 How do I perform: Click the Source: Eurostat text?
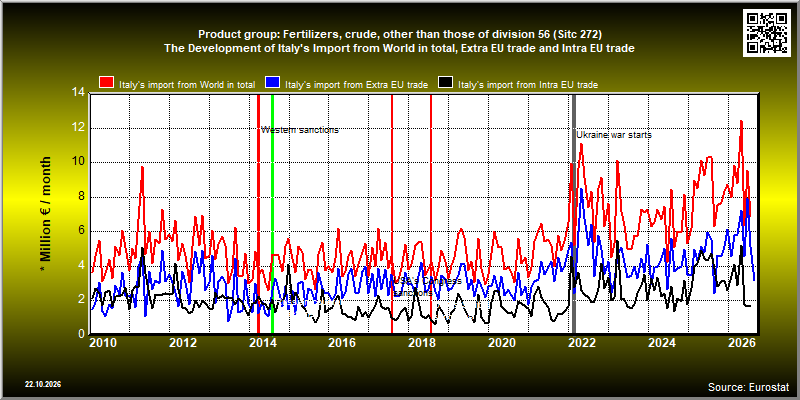[x=748, y=386]
